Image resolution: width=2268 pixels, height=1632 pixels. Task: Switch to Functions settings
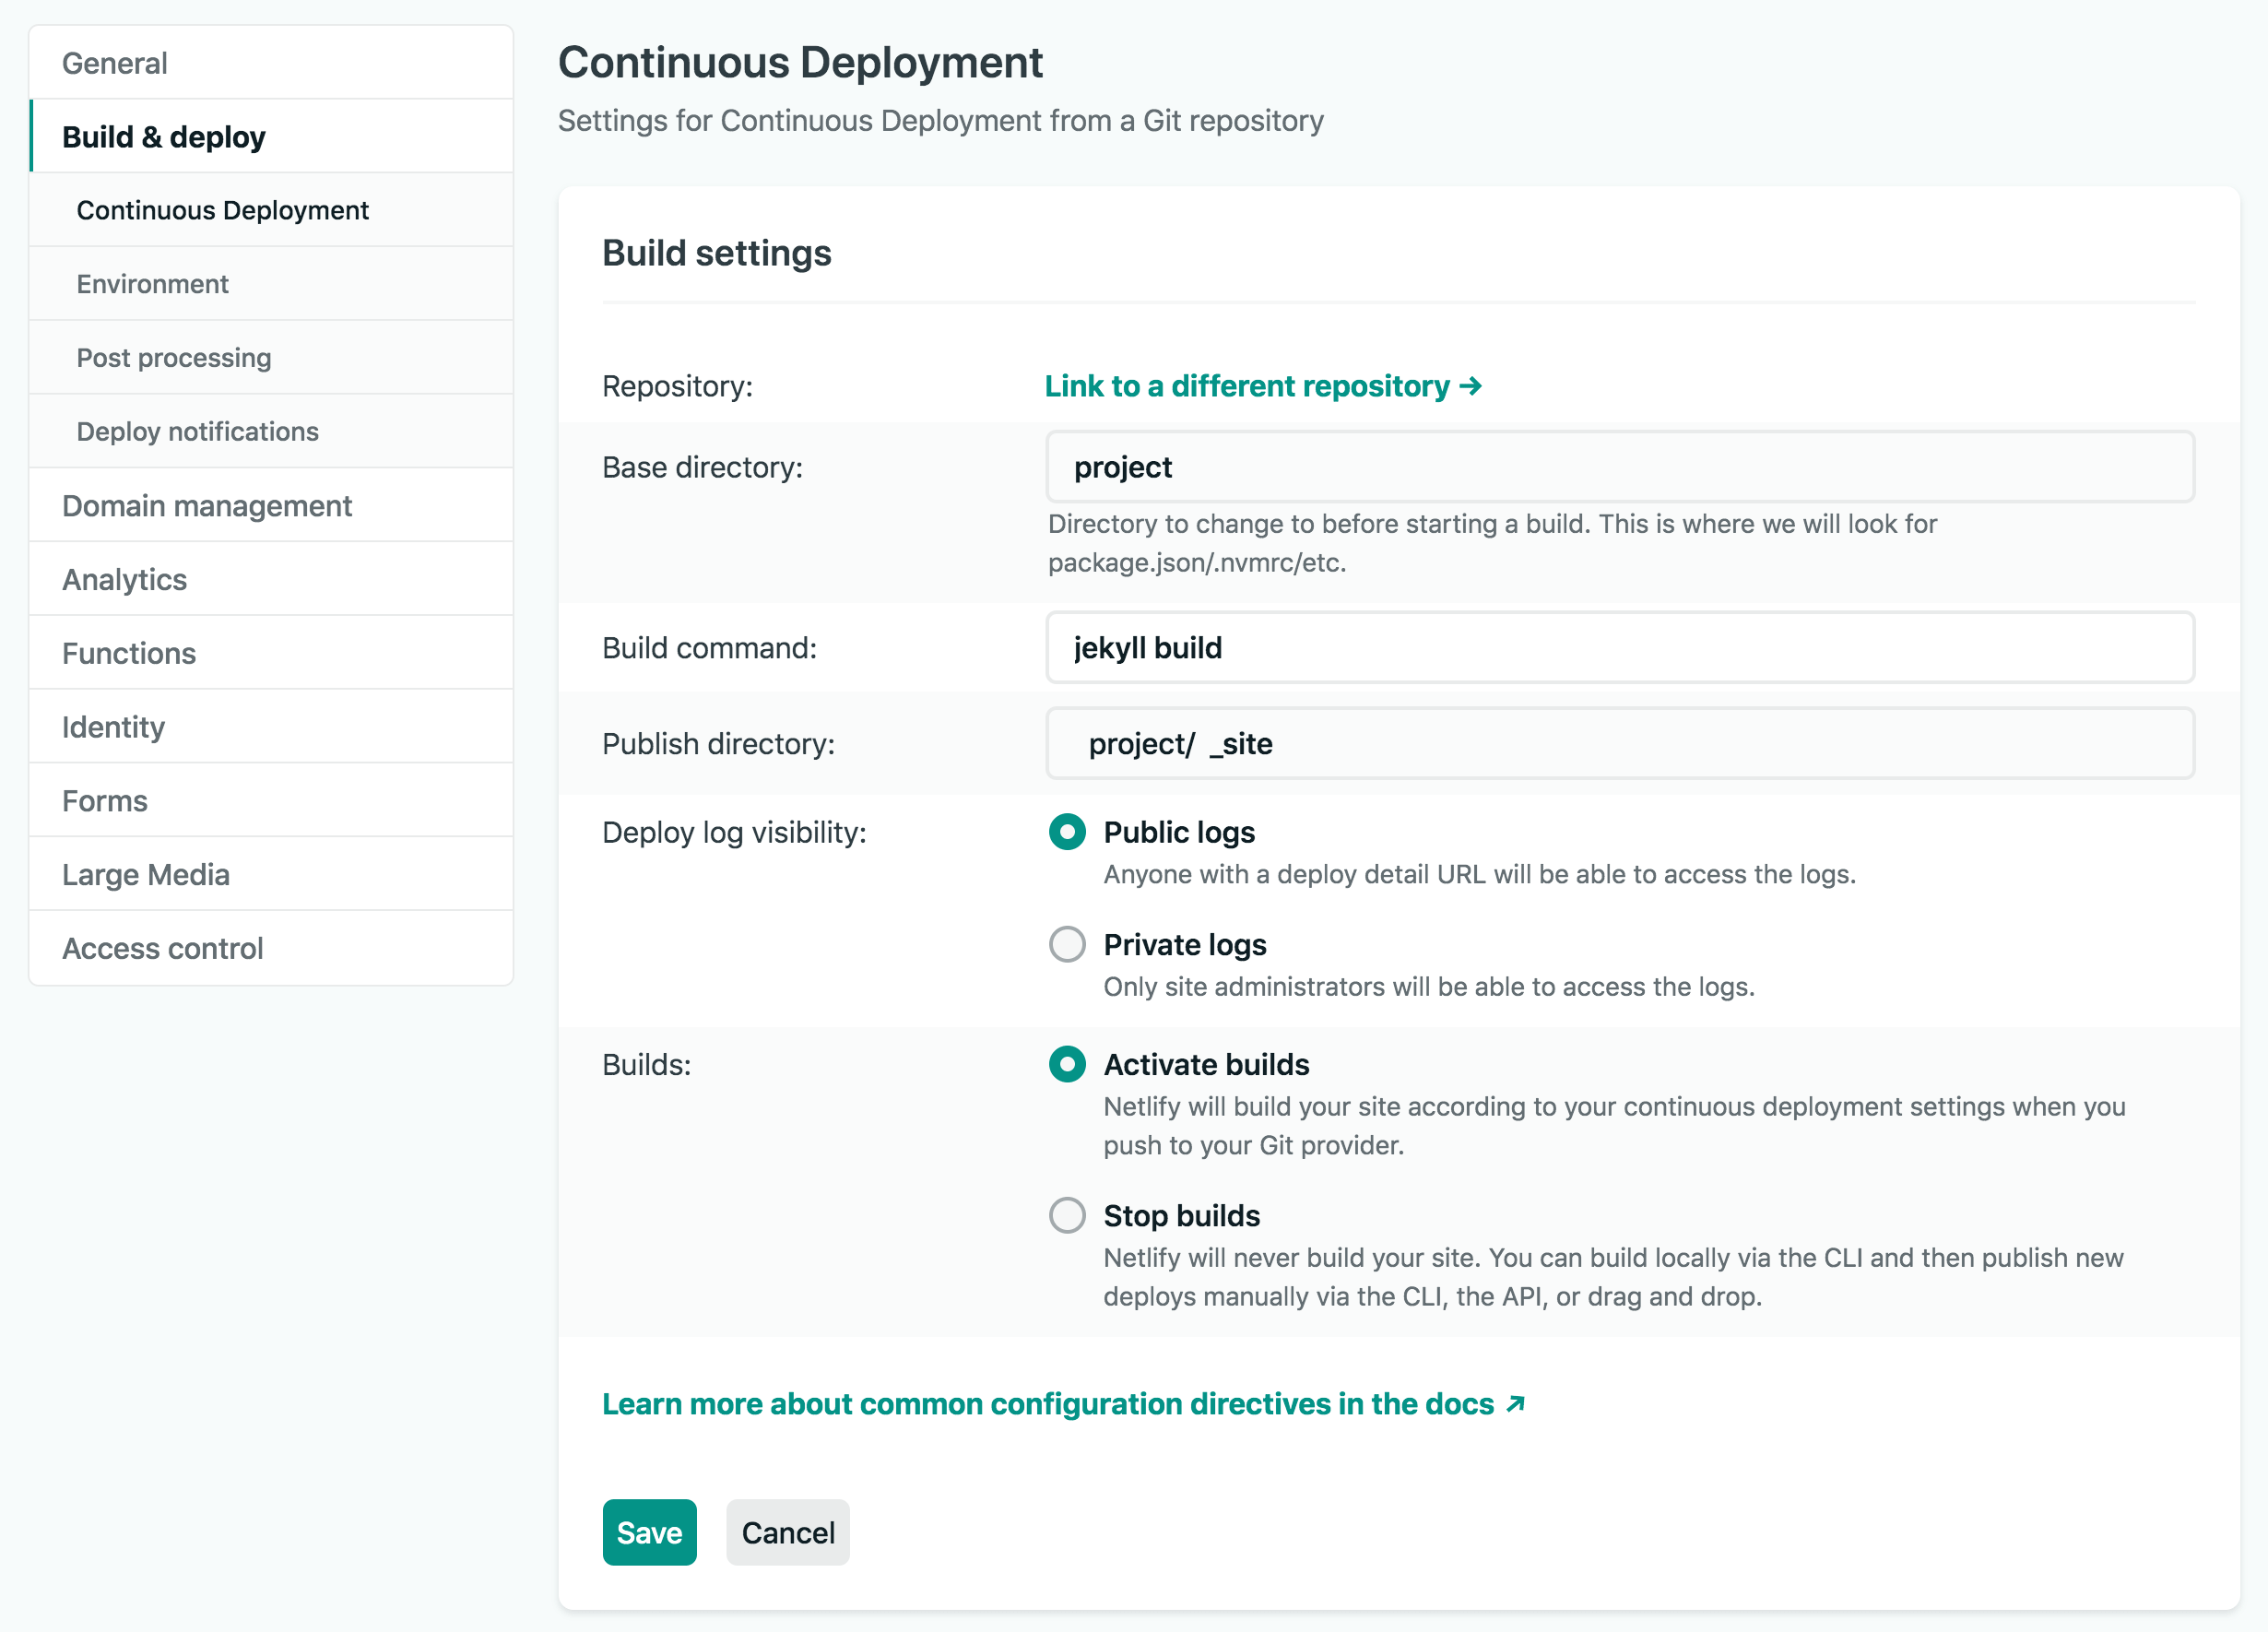[x=129, y=653]
